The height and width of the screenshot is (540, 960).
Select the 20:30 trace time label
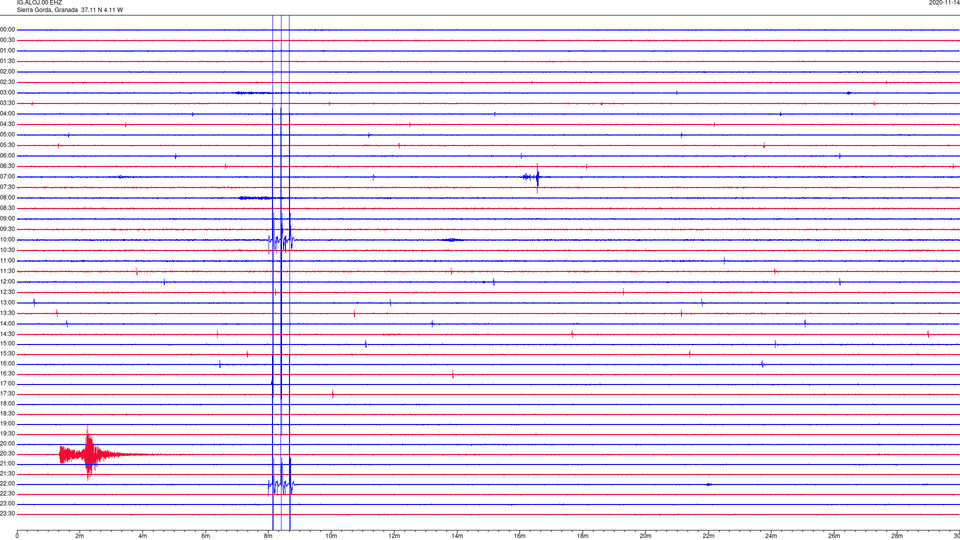[x=8, y=454]
